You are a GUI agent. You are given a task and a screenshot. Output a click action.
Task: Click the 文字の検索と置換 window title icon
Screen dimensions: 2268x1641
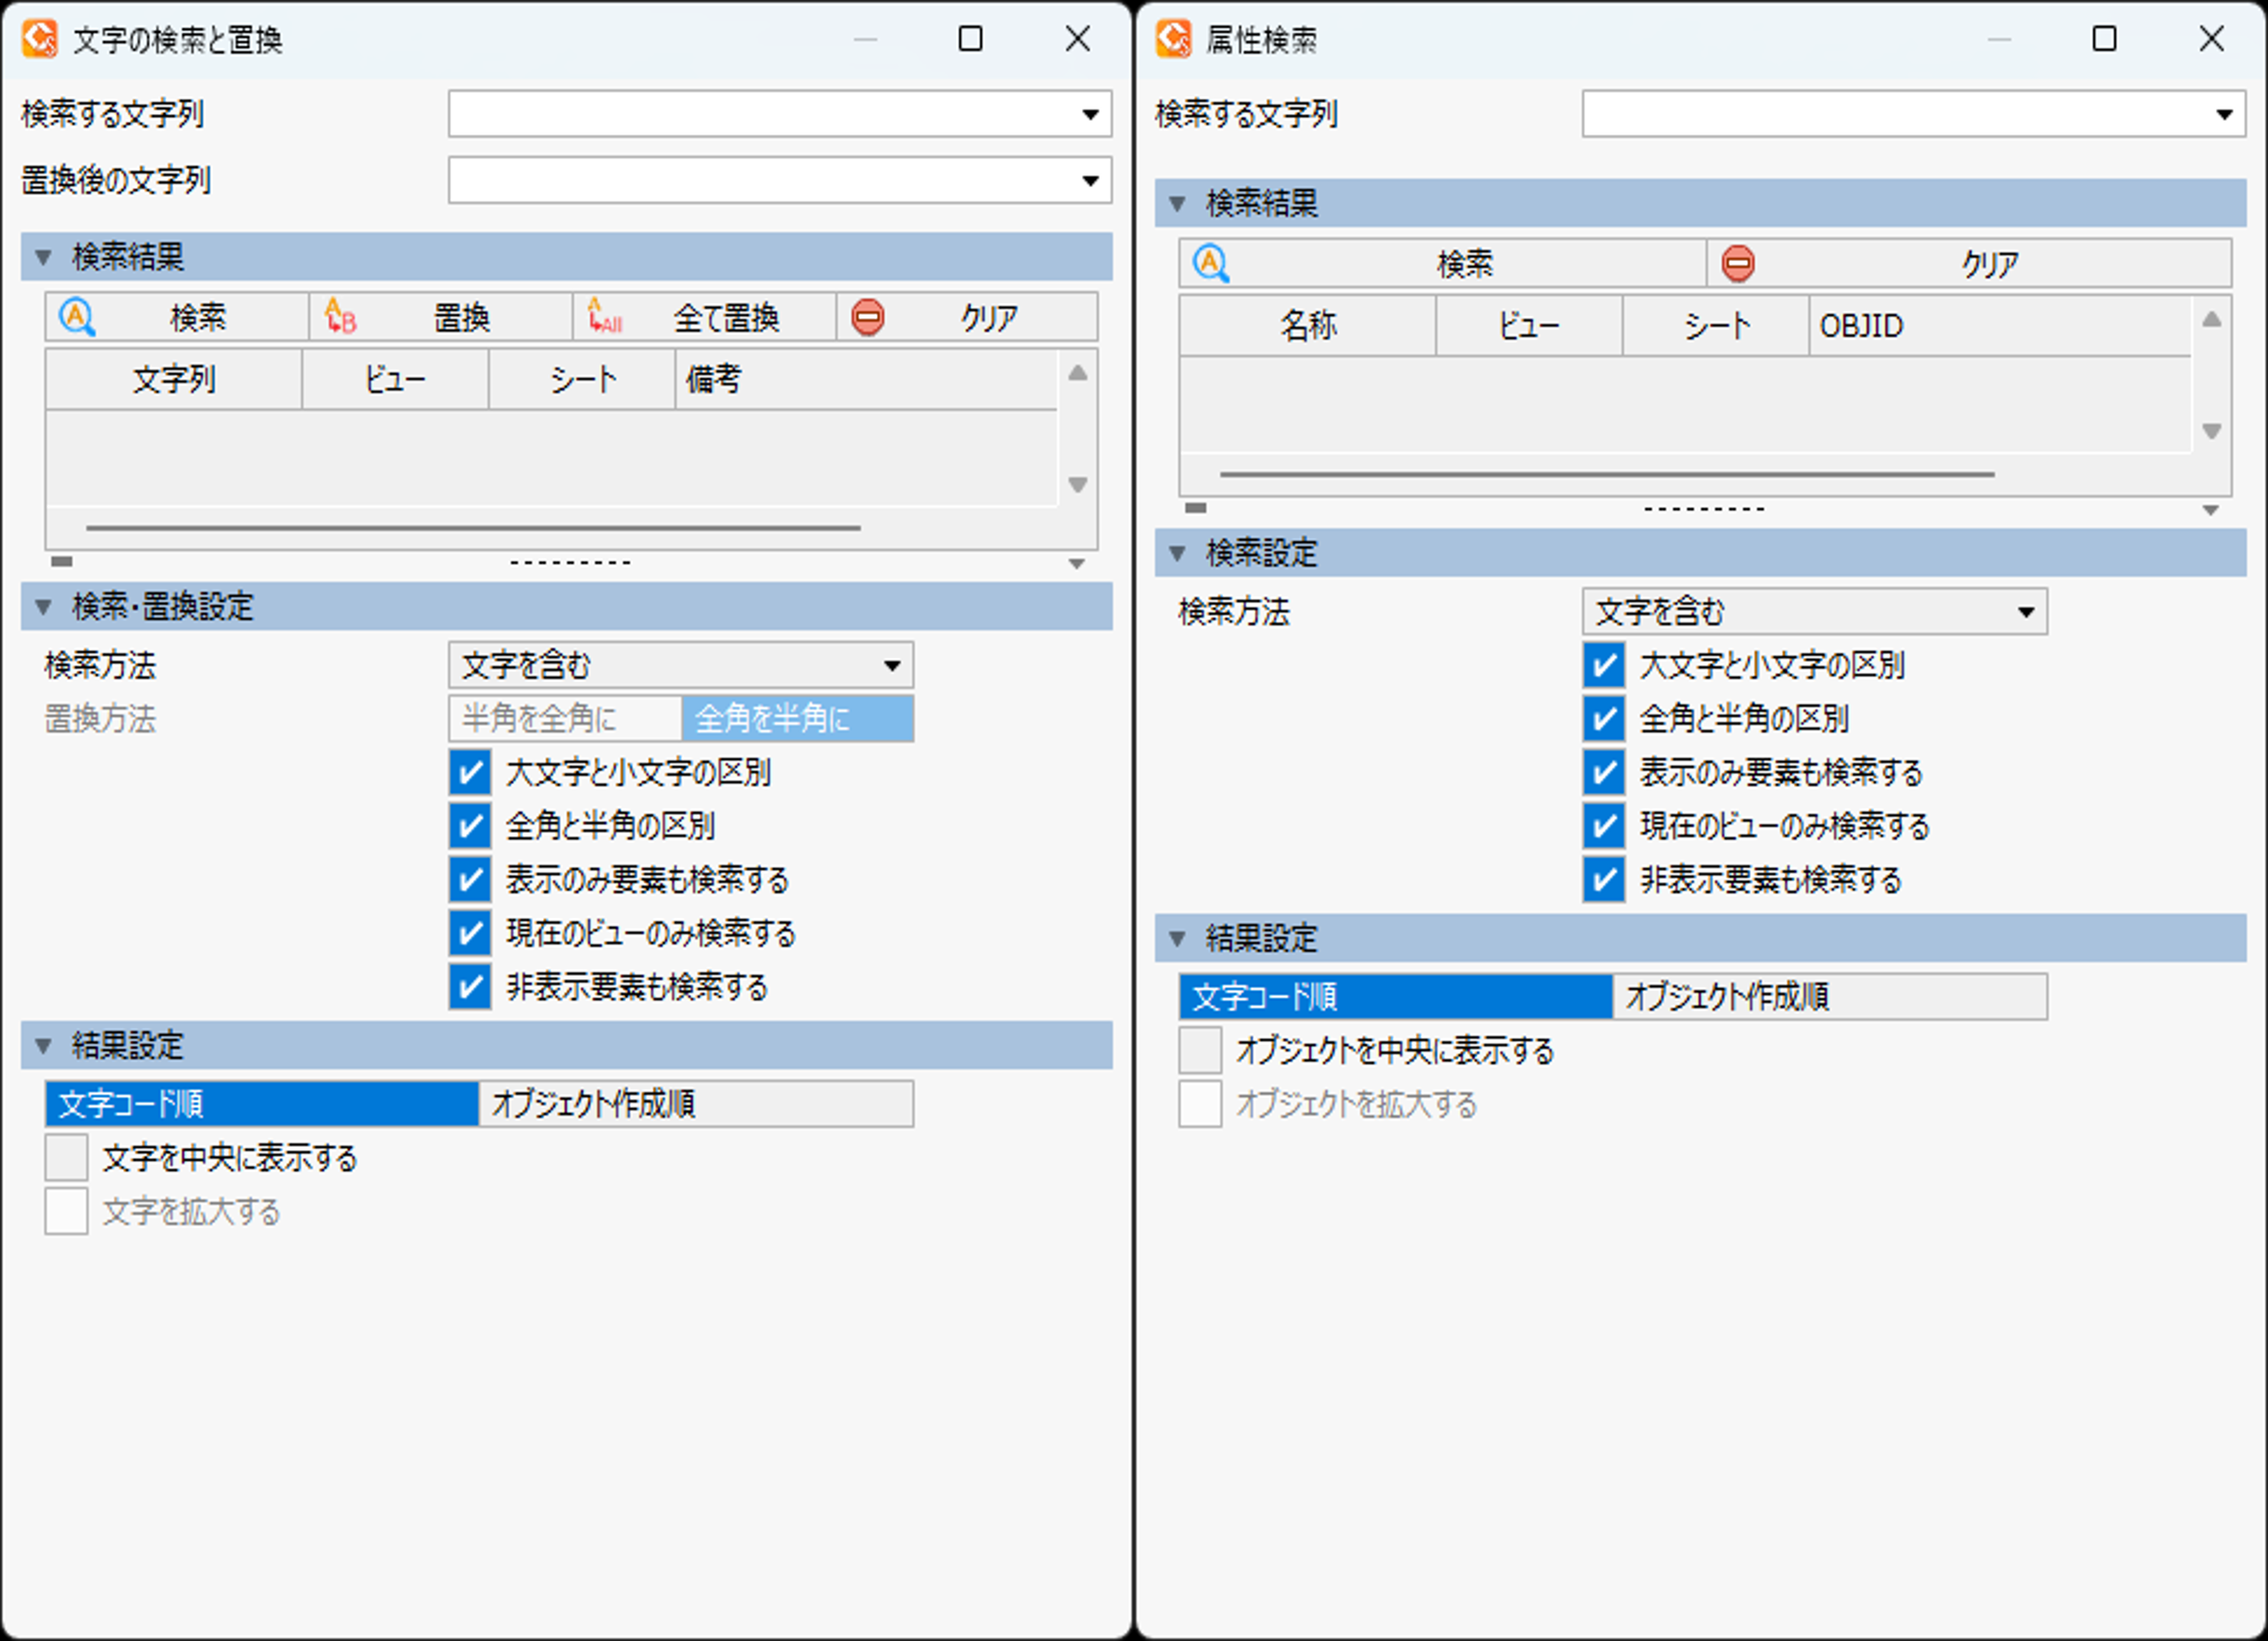pyautogui.click(x=40, y=39)
